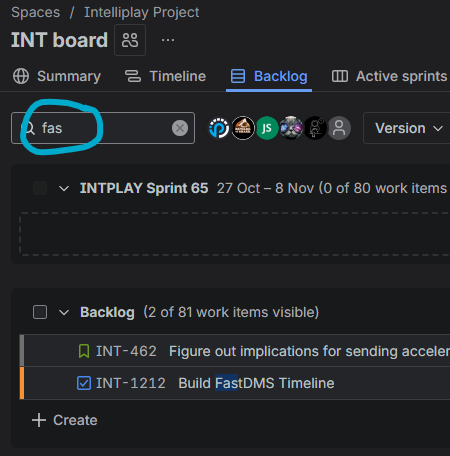This screenshot has width=450, height=456.
Task: Click the empty sprint drop zone
Action: [x=235, y=234]
